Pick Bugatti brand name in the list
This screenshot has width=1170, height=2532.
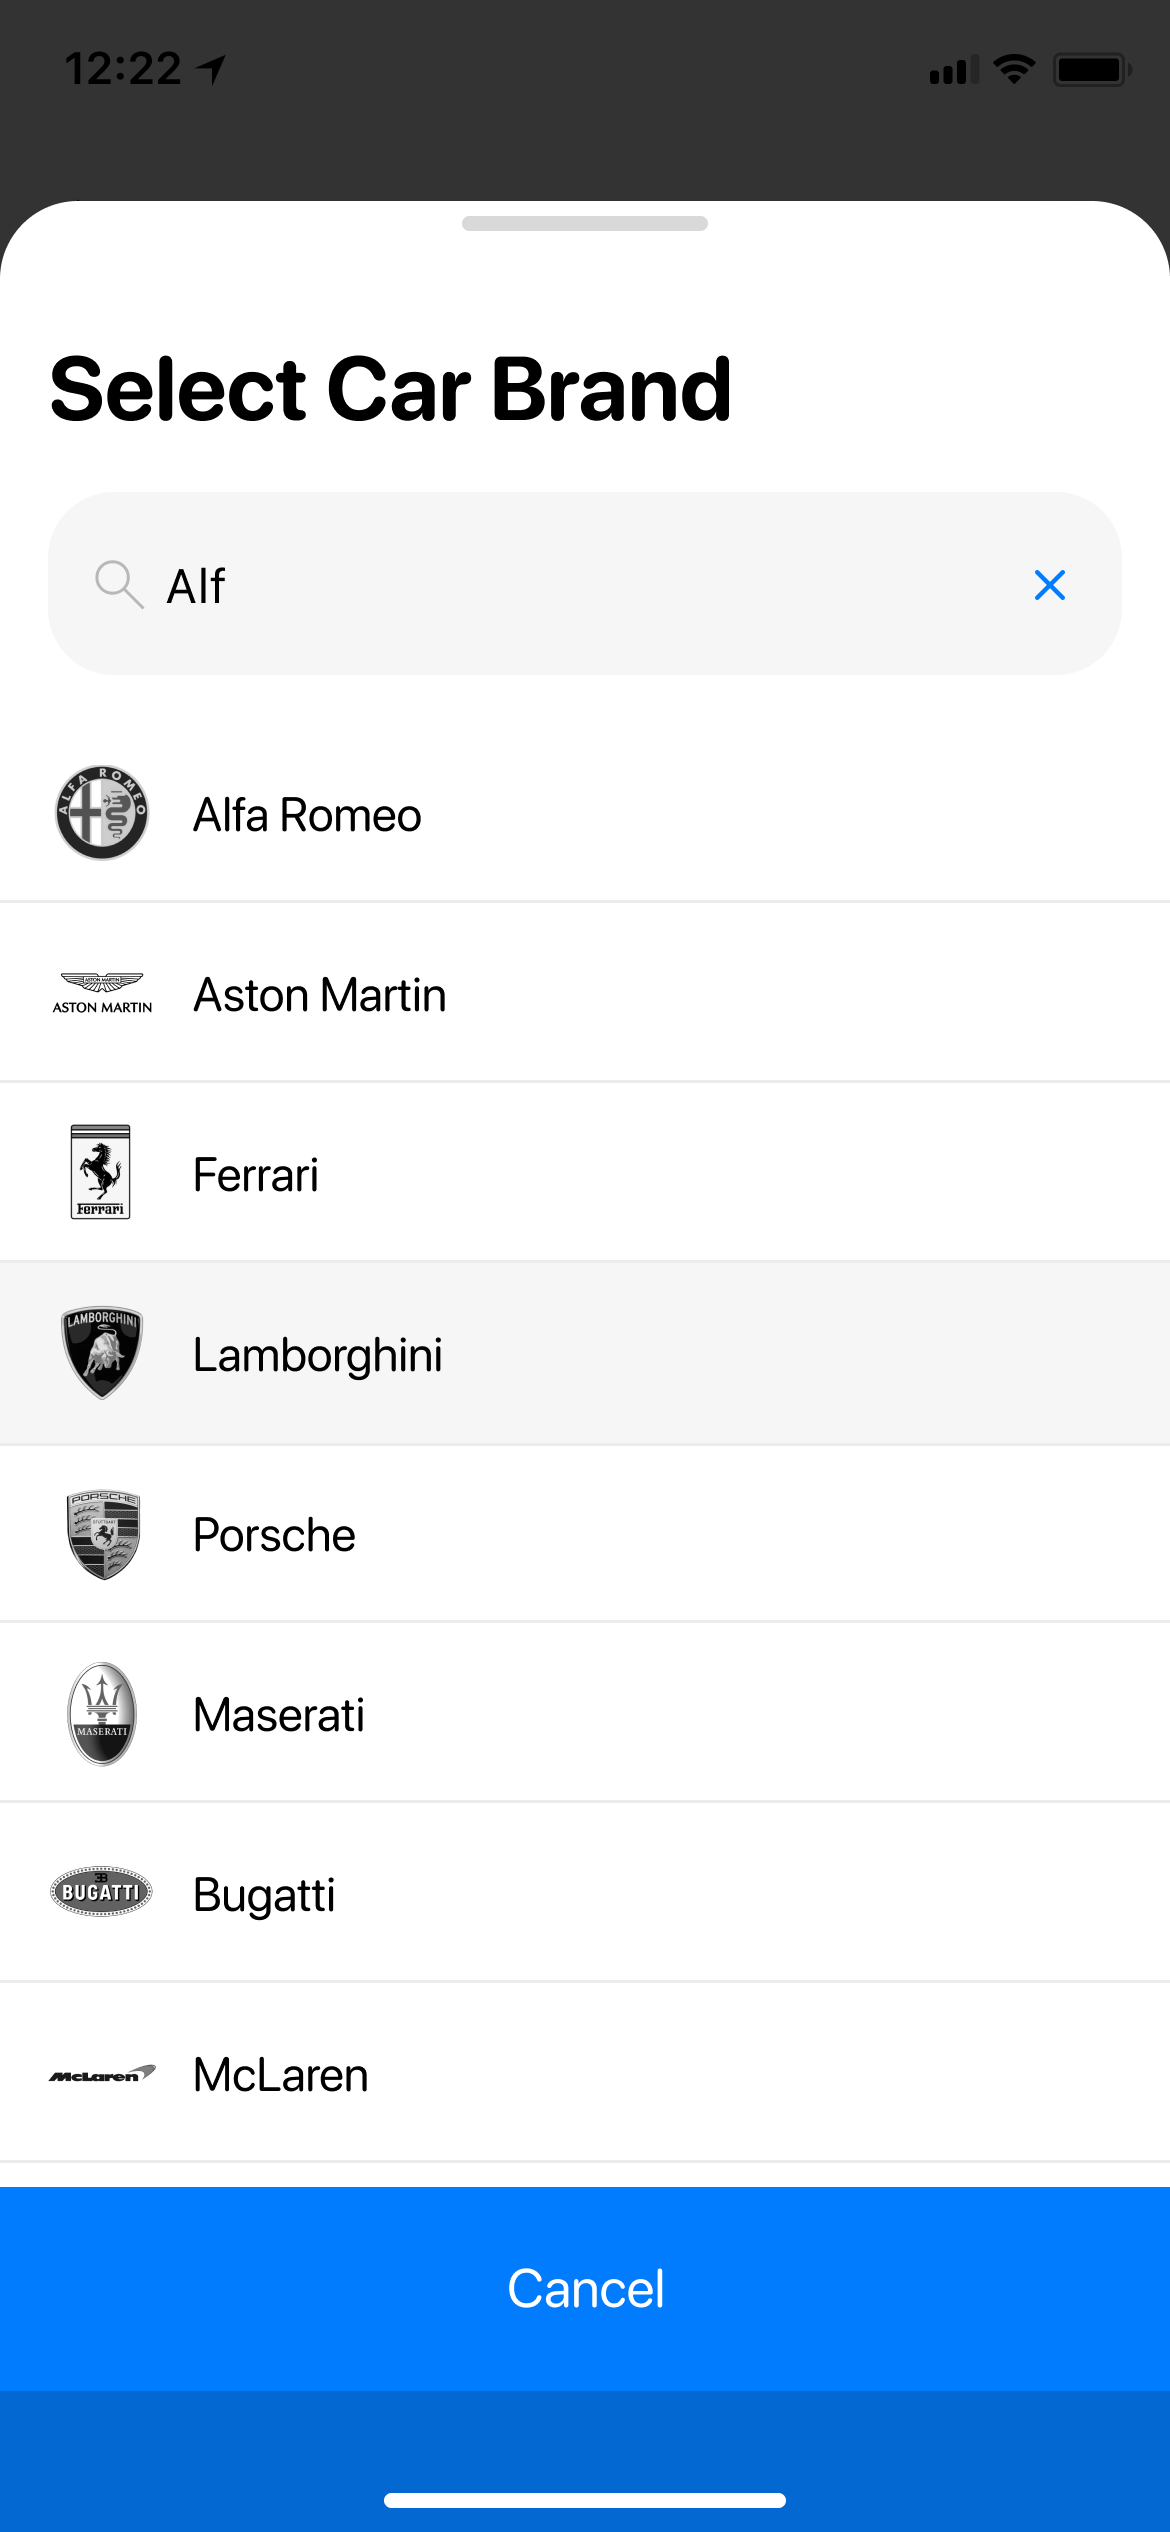264,1895
